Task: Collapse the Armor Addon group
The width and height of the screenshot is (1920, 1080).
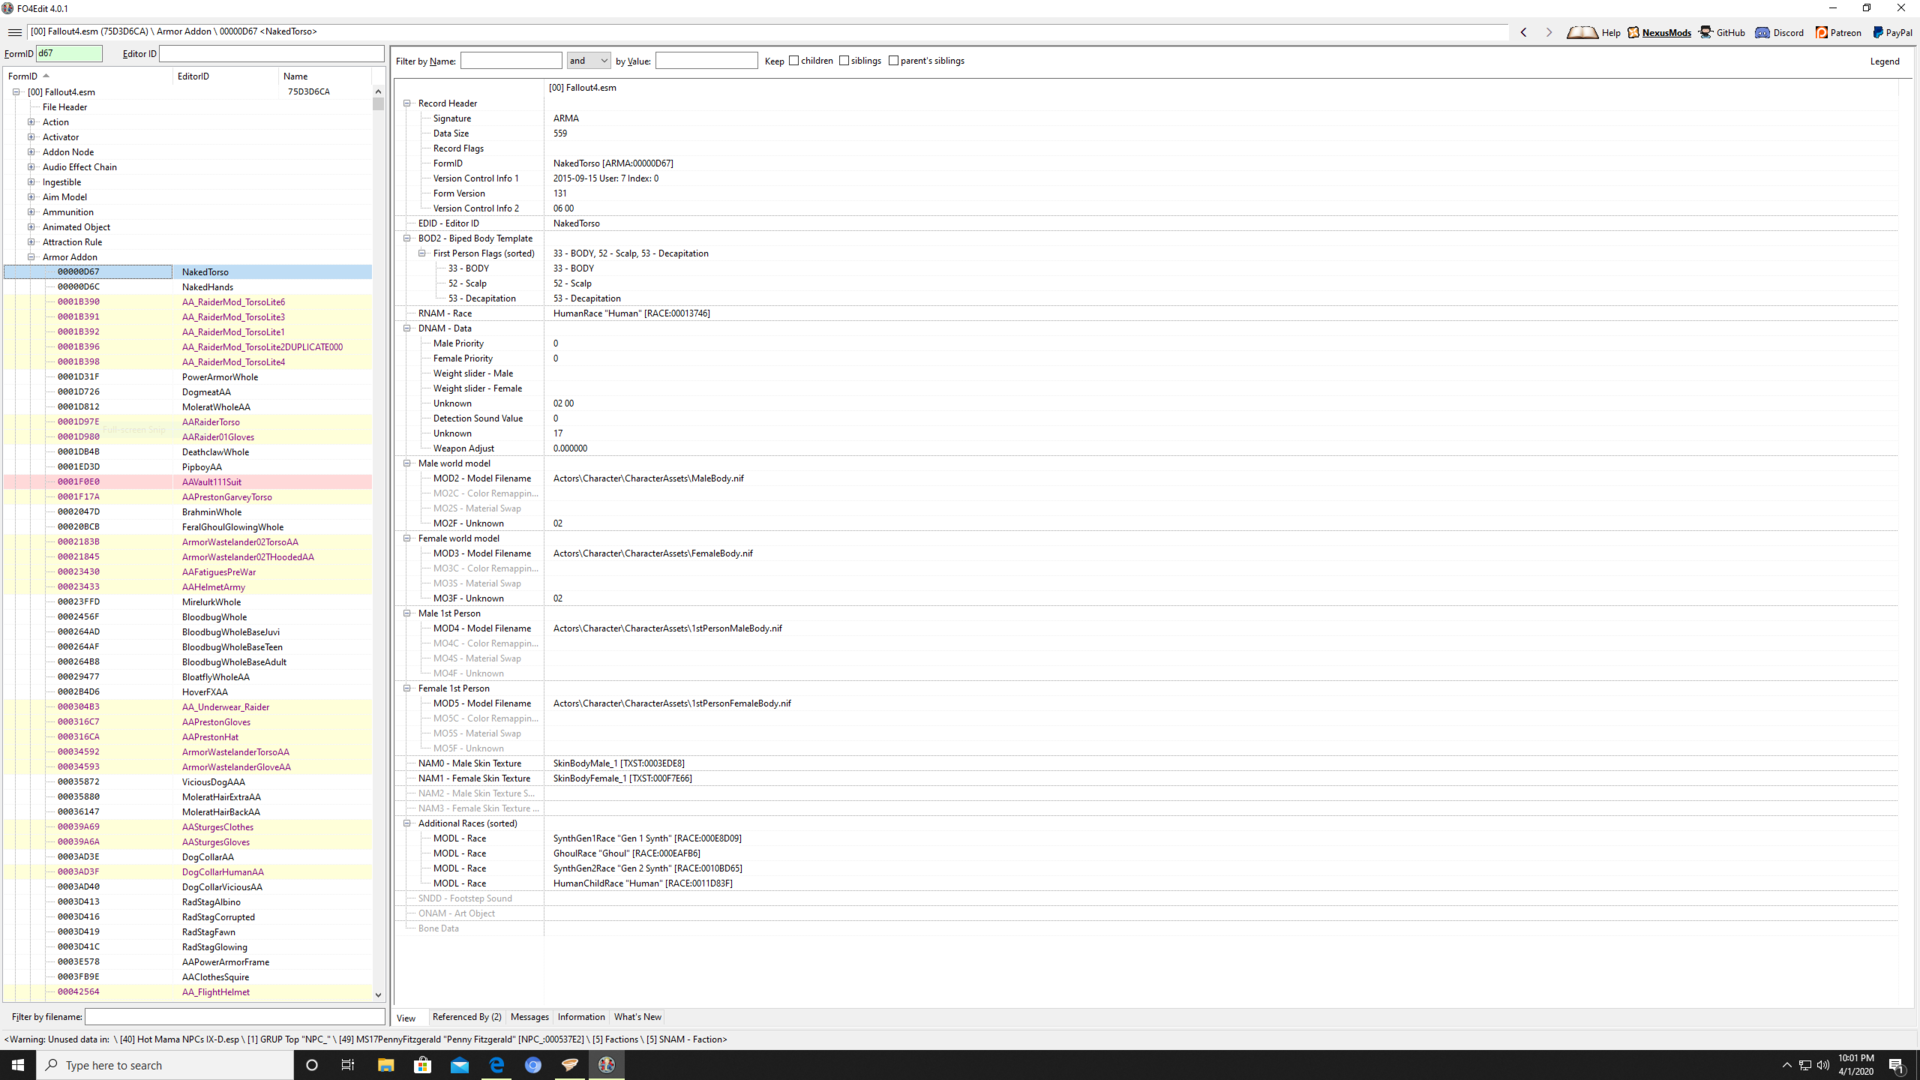Action: point(31,257)
